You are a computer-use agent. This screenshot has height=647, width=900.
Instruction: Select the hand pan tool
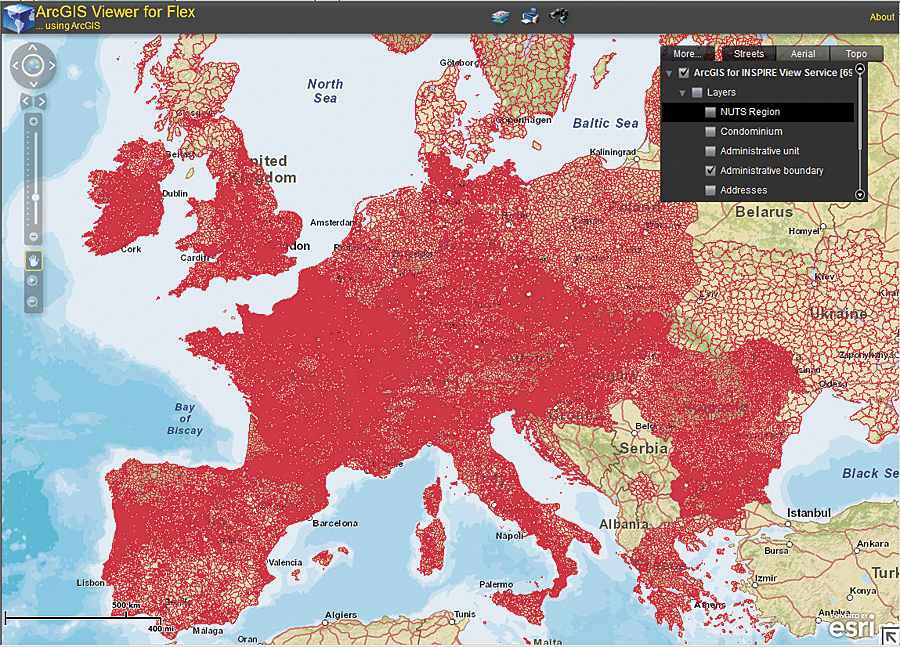click(33, 260)
